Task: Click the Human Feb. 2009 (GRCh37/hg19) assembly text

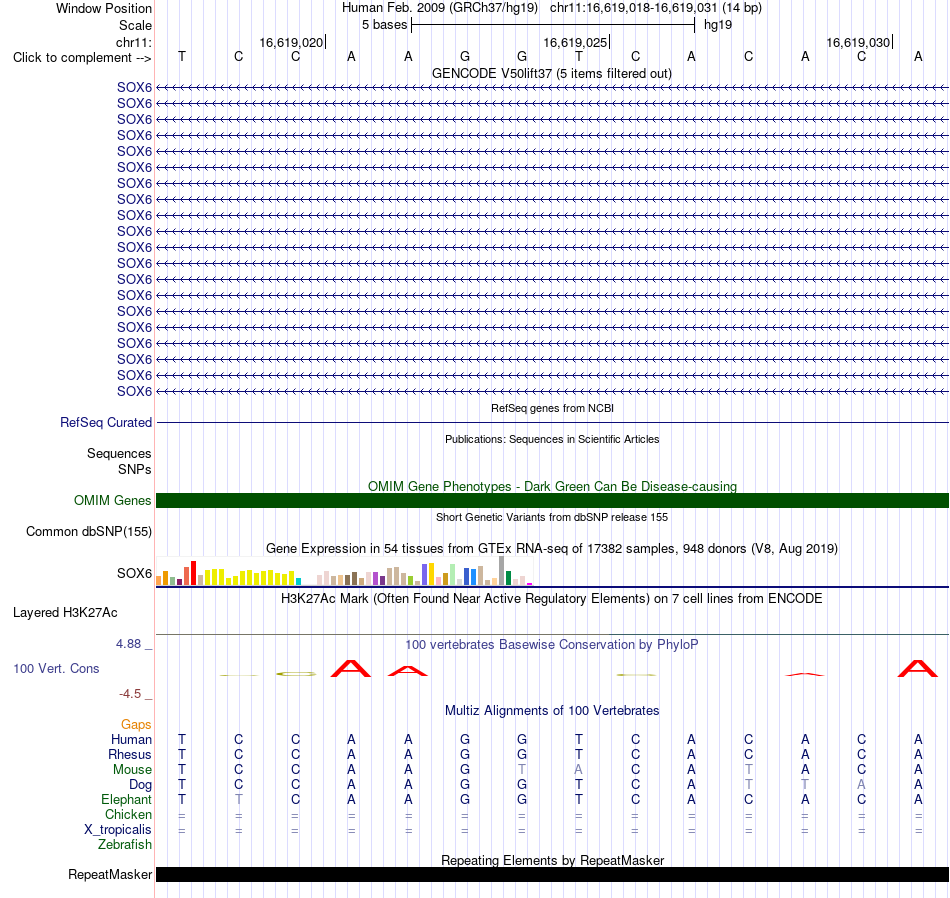Action: (x=440, y=8)
